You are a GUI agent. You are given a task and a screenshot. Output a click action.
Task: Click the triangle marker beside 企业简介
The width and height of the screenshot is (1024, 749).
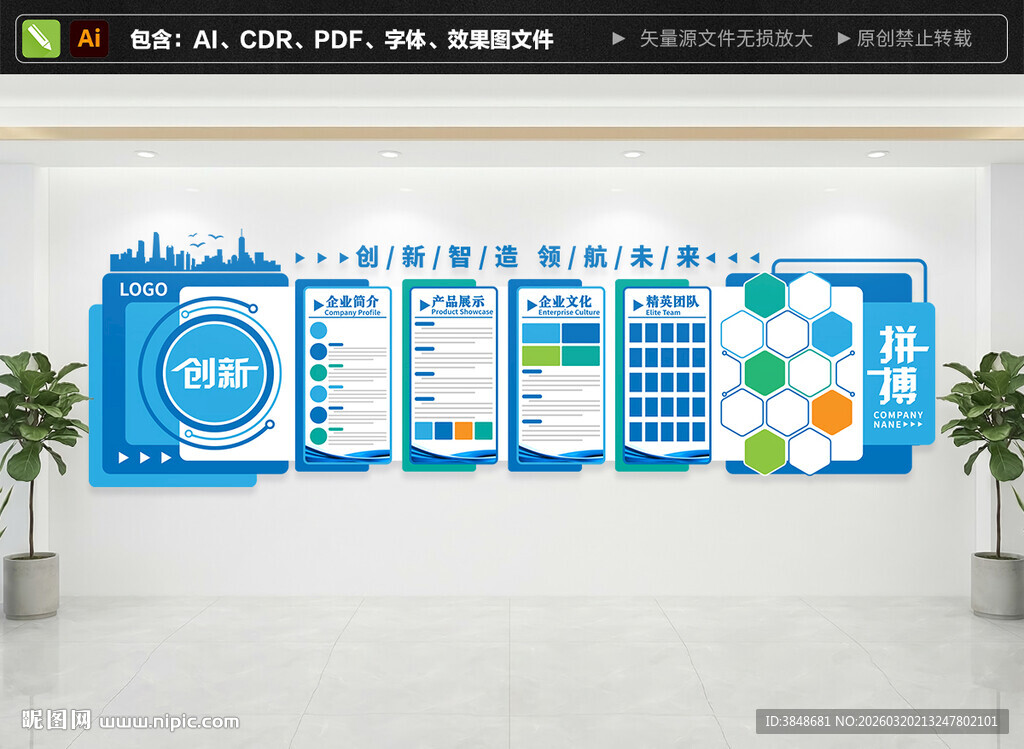[x=319, y=305]
